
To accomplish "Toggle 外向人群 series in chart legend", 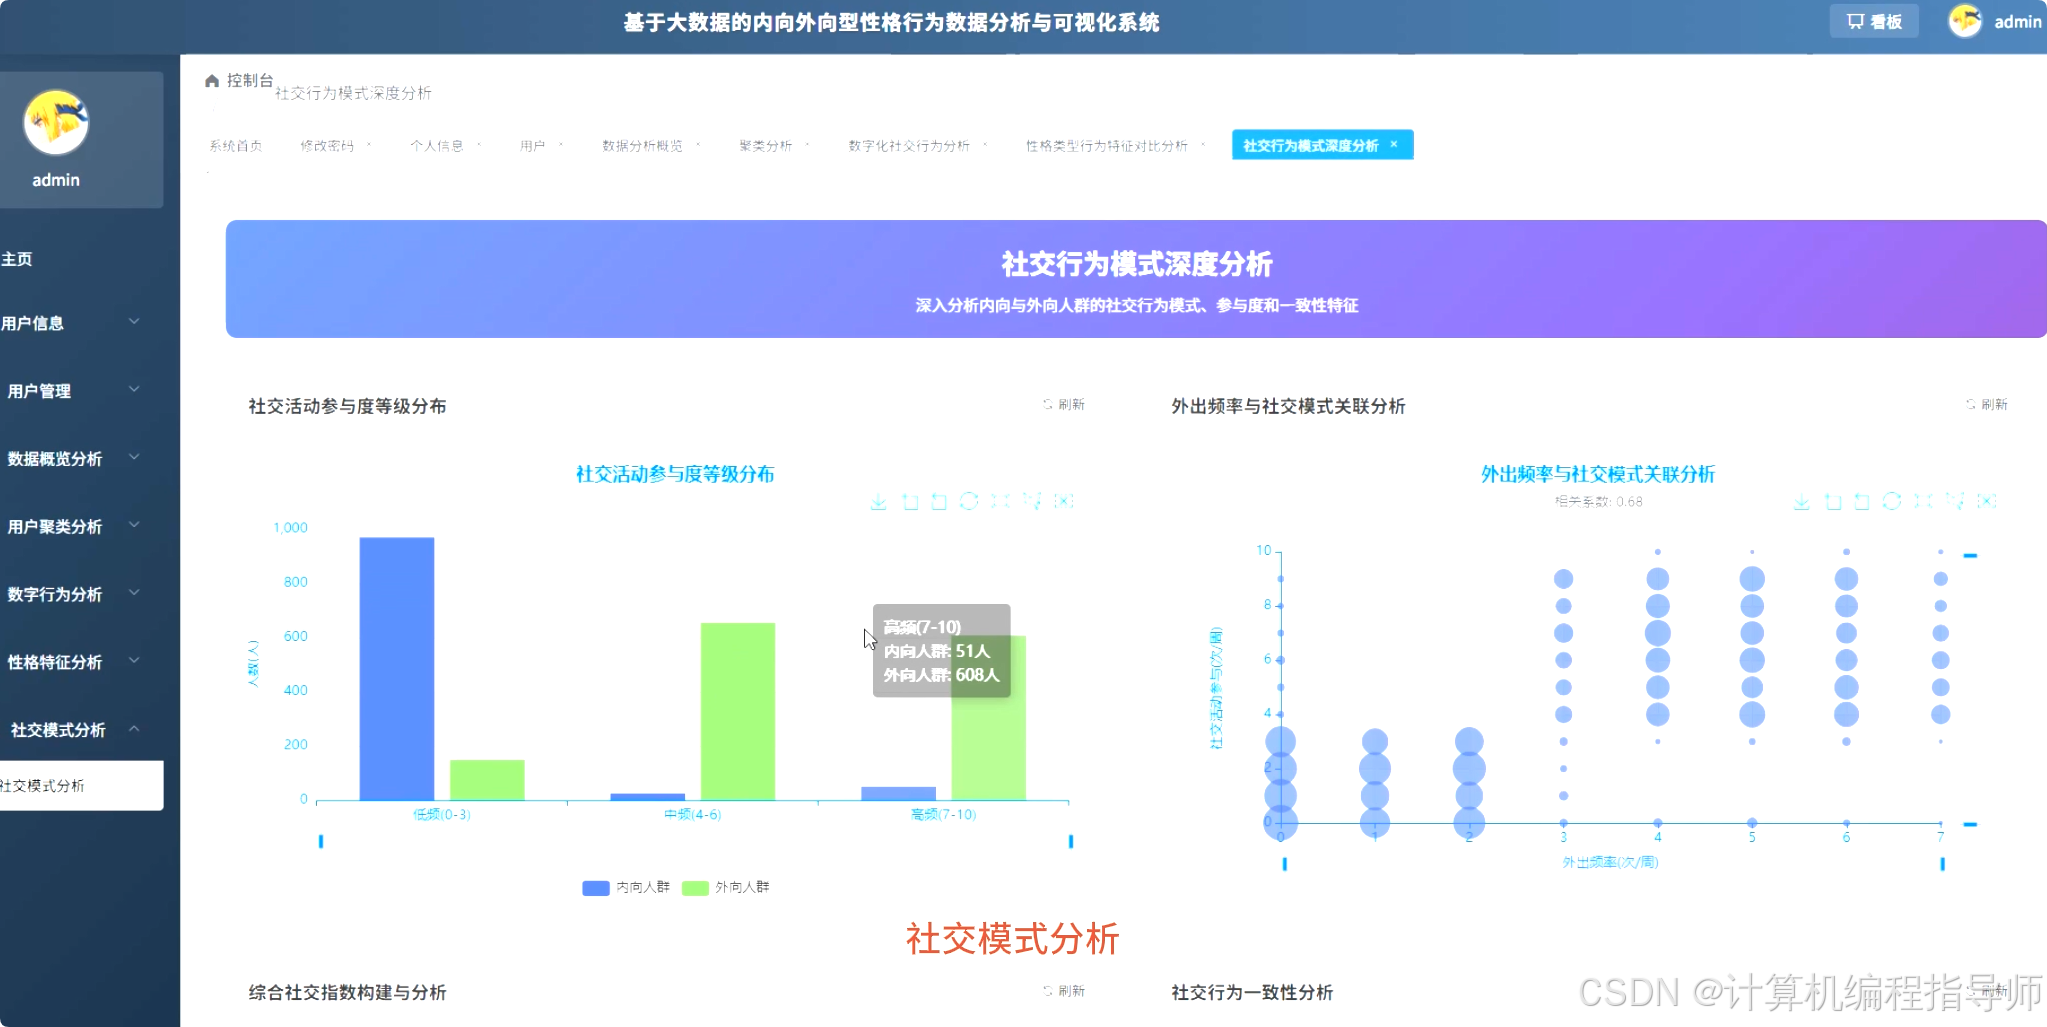I will (725, 887).
